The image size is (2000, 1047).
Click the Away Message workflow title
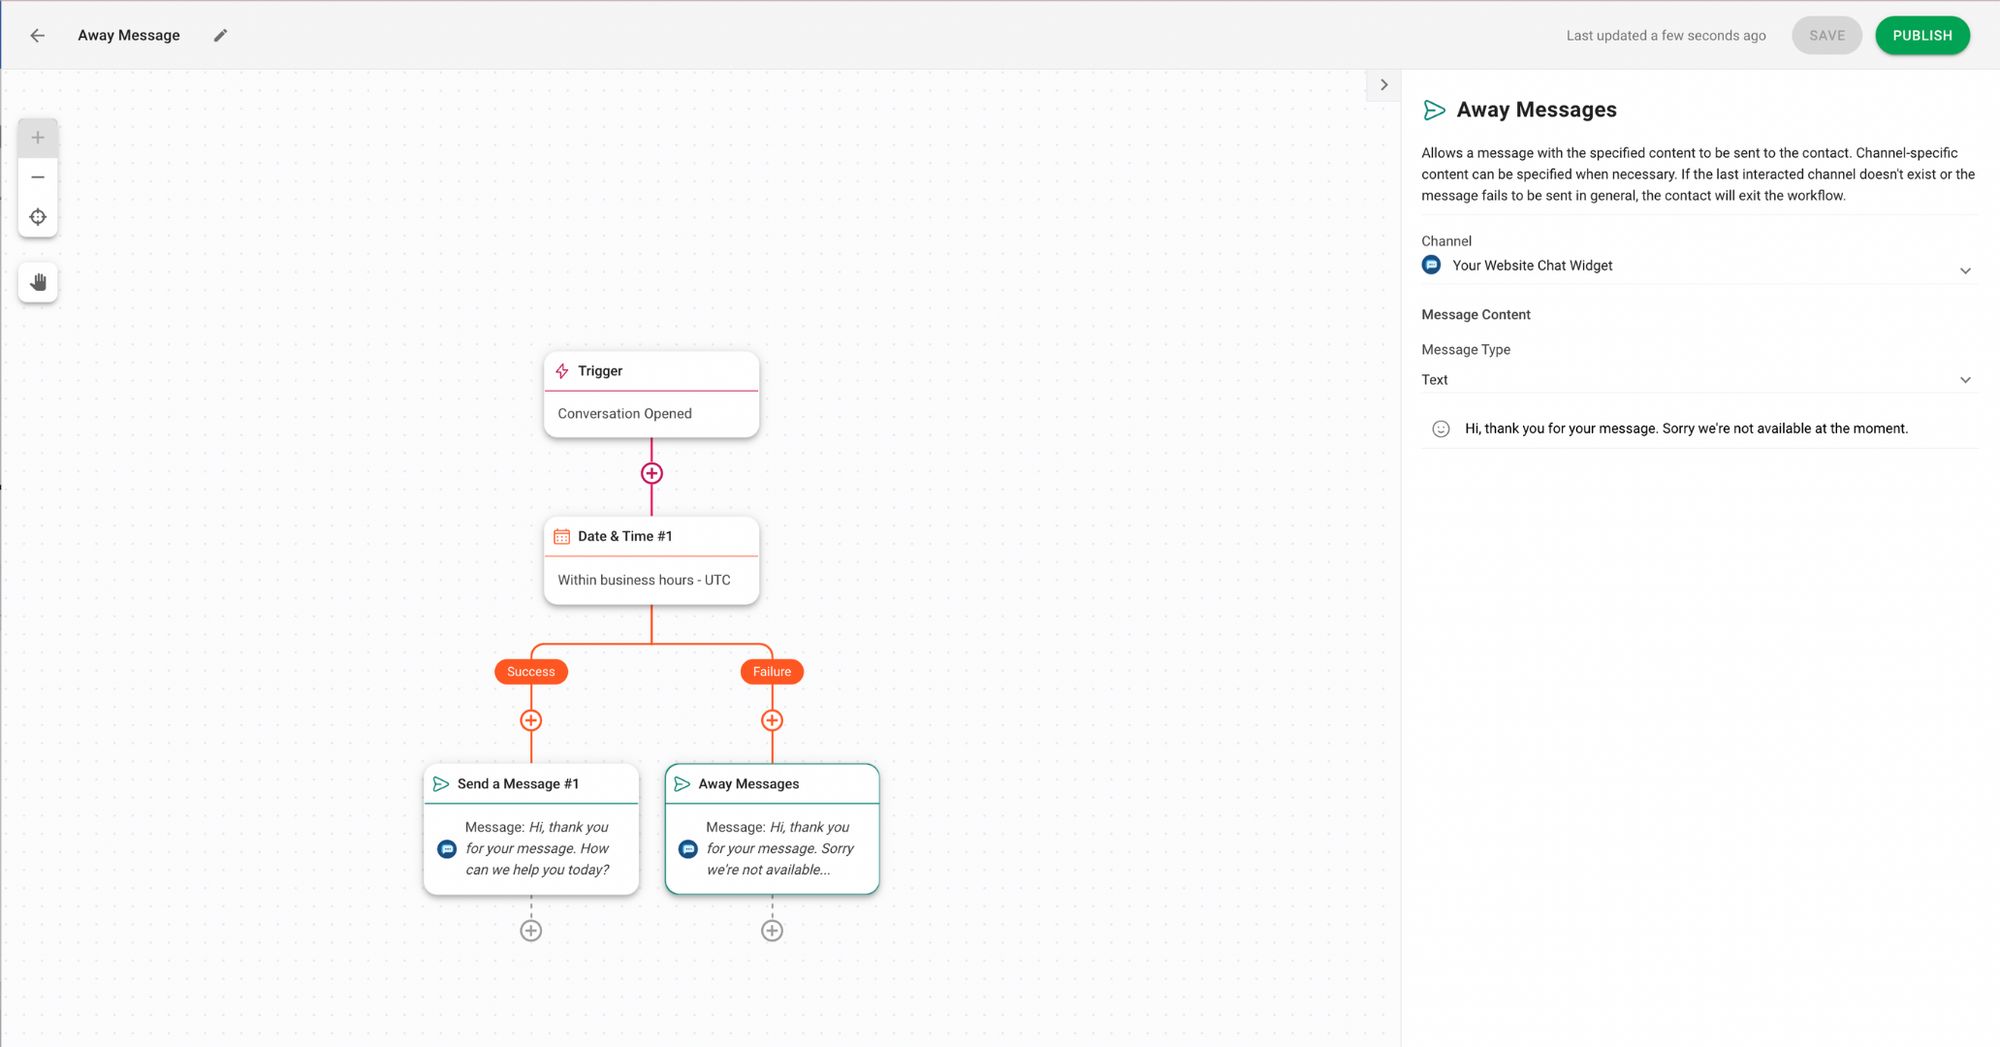click(129, 35)
